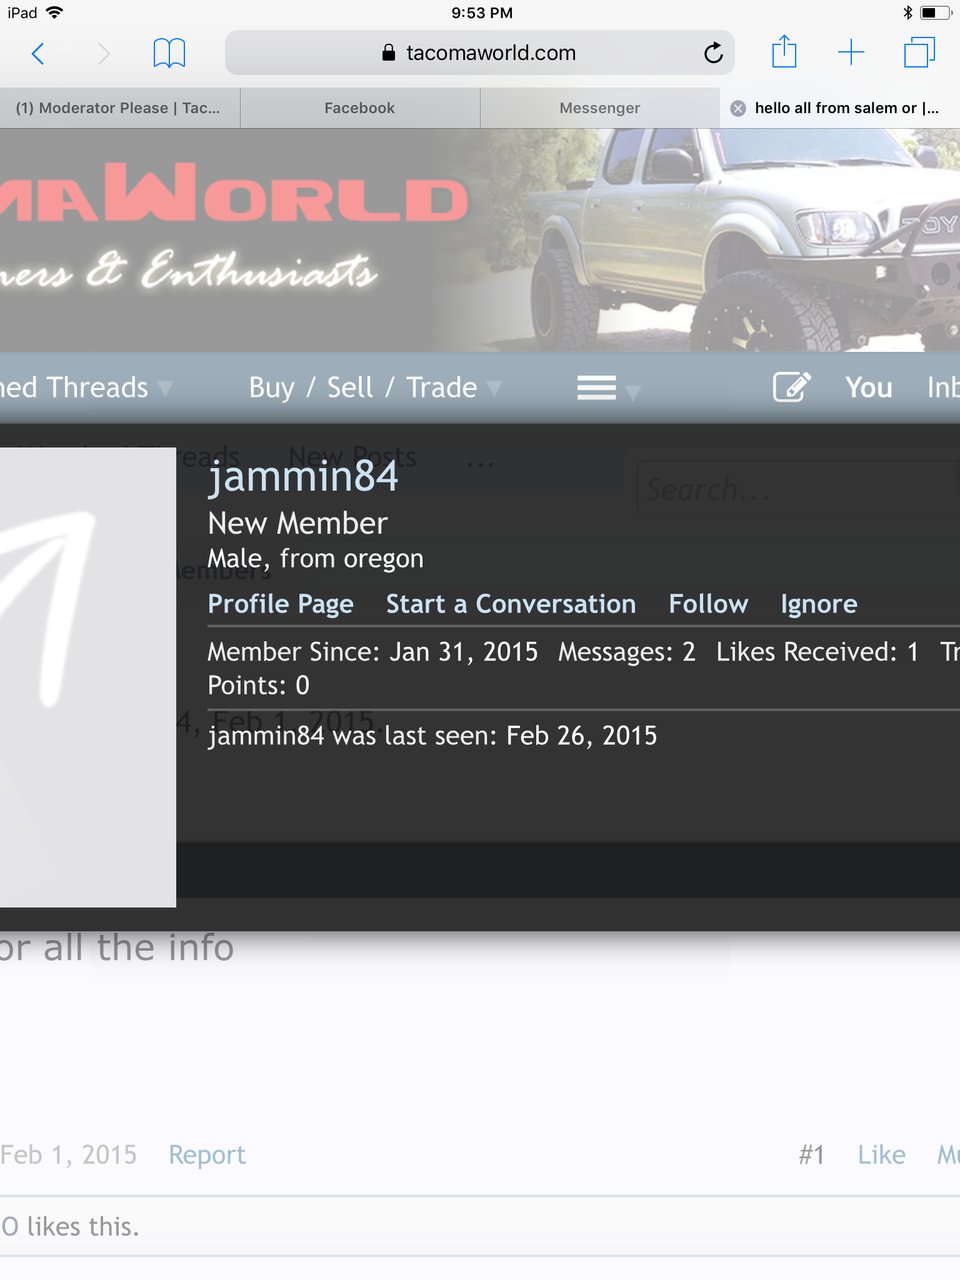Screen dimensions: 960x1280
Task: Tap the Search field behind the overlay
Action: pos(797,489)
